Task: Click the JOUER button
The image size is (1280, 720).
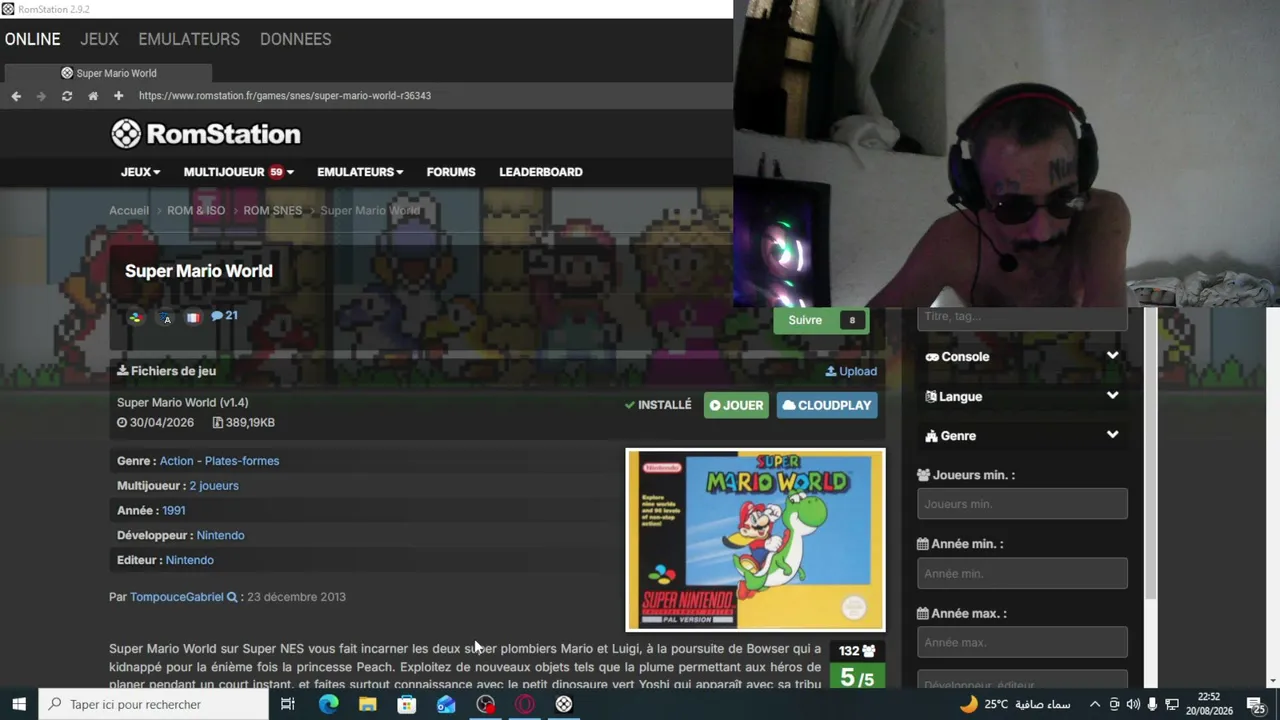Action: click(x=736, y=405)
